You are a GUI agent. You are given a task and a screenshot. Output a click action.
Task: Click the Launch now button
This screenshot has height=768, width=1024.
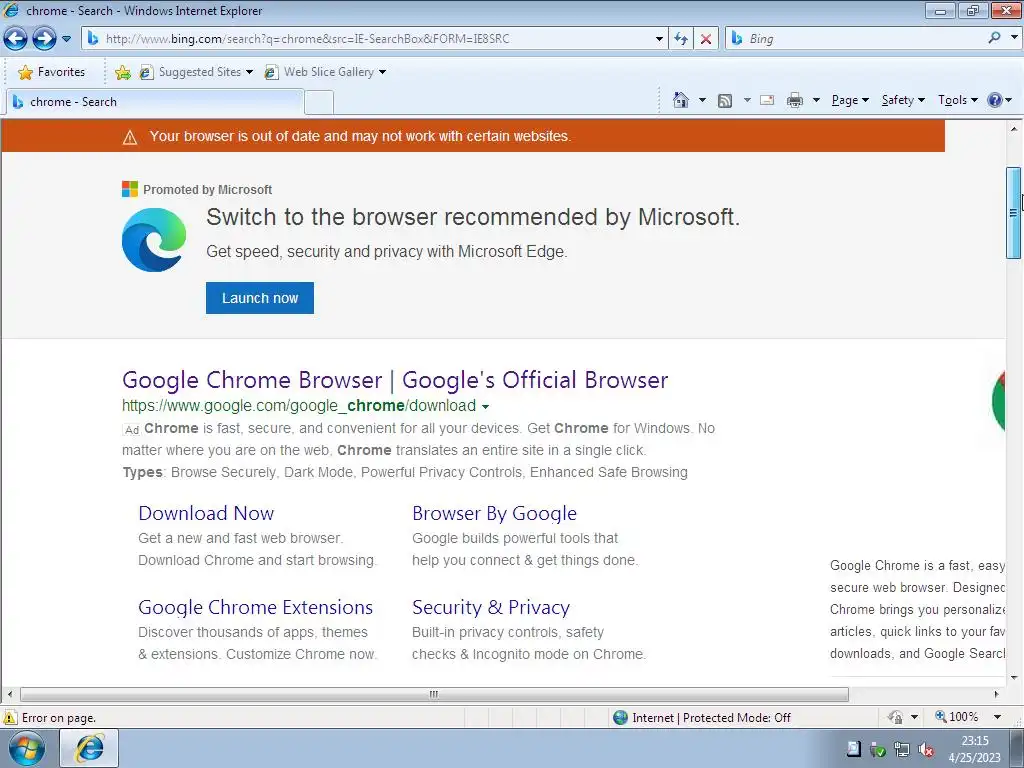[260, 298]
